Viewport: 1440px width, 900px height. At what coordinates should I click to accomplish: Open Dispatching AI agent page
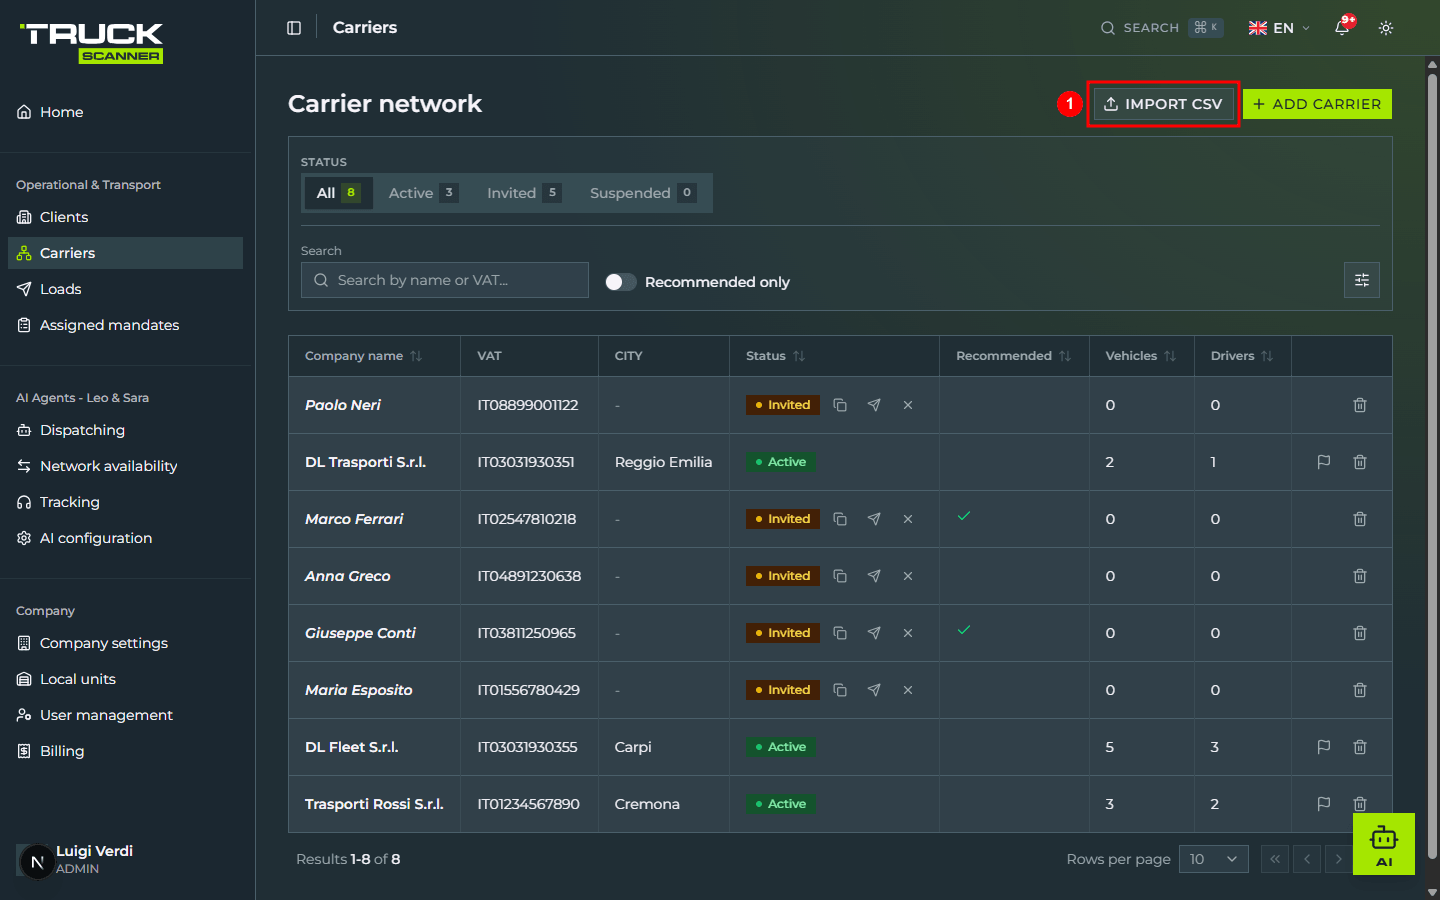(x=125, y=430)
